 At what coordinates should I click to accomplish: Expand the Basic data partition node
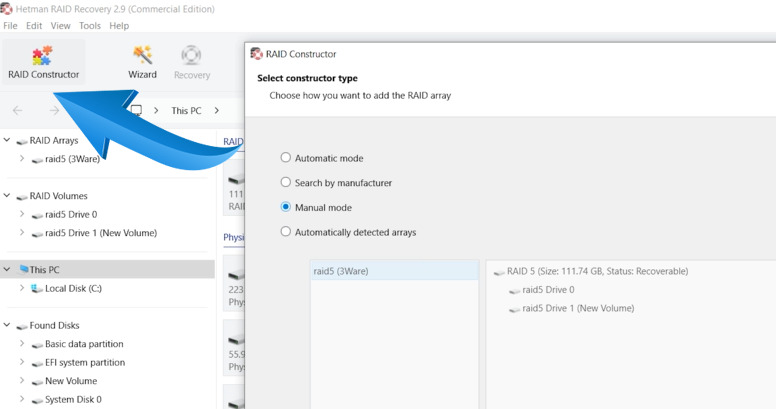[22, 343]
